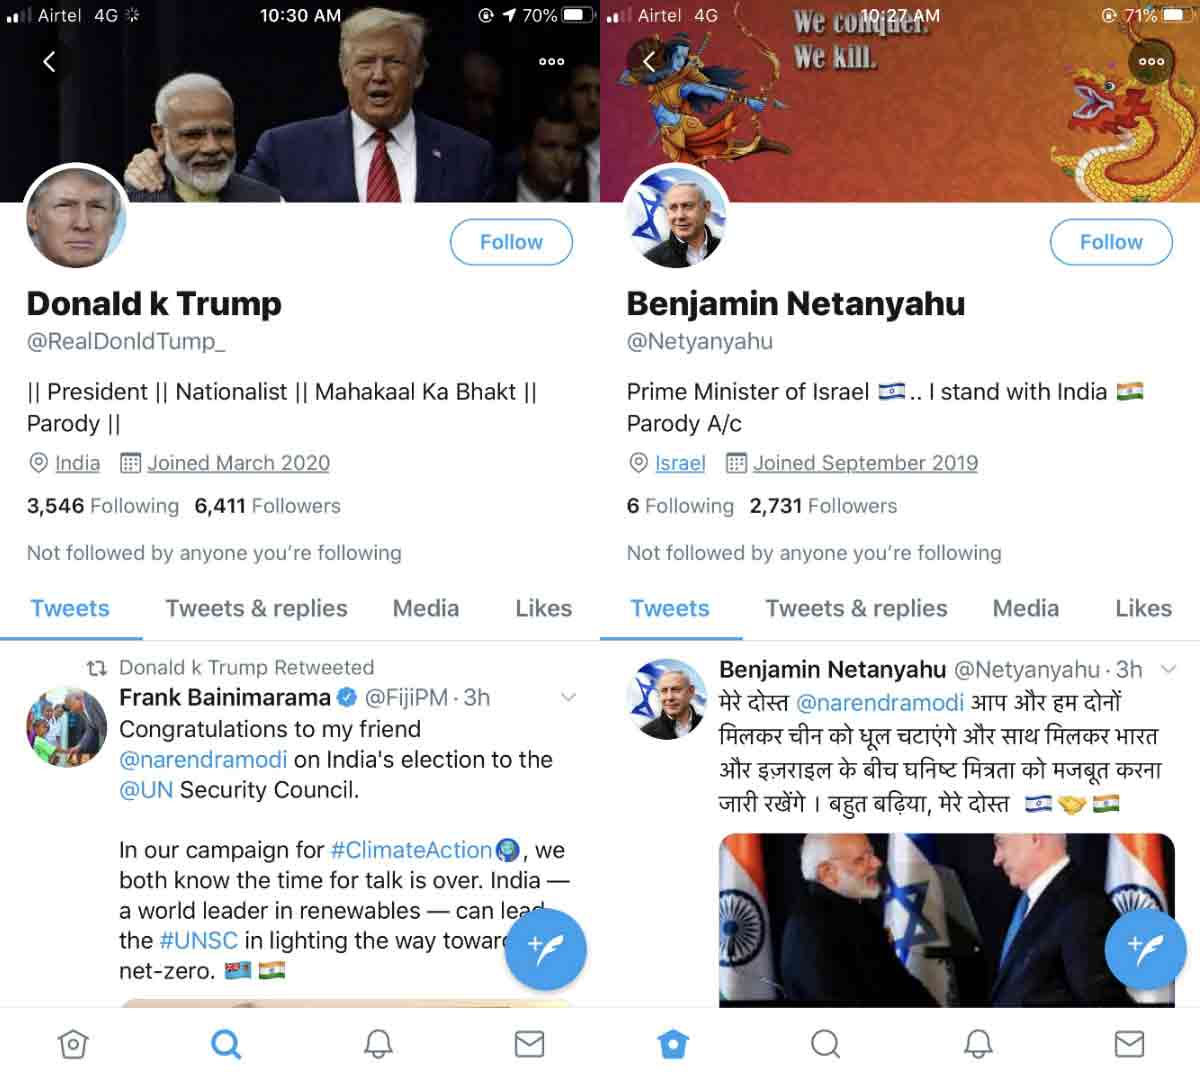Image resolution: width=1200 pixels, height=1080 pixels.
Task: Open notifications bell on left screen
Action: point(378,1044)
